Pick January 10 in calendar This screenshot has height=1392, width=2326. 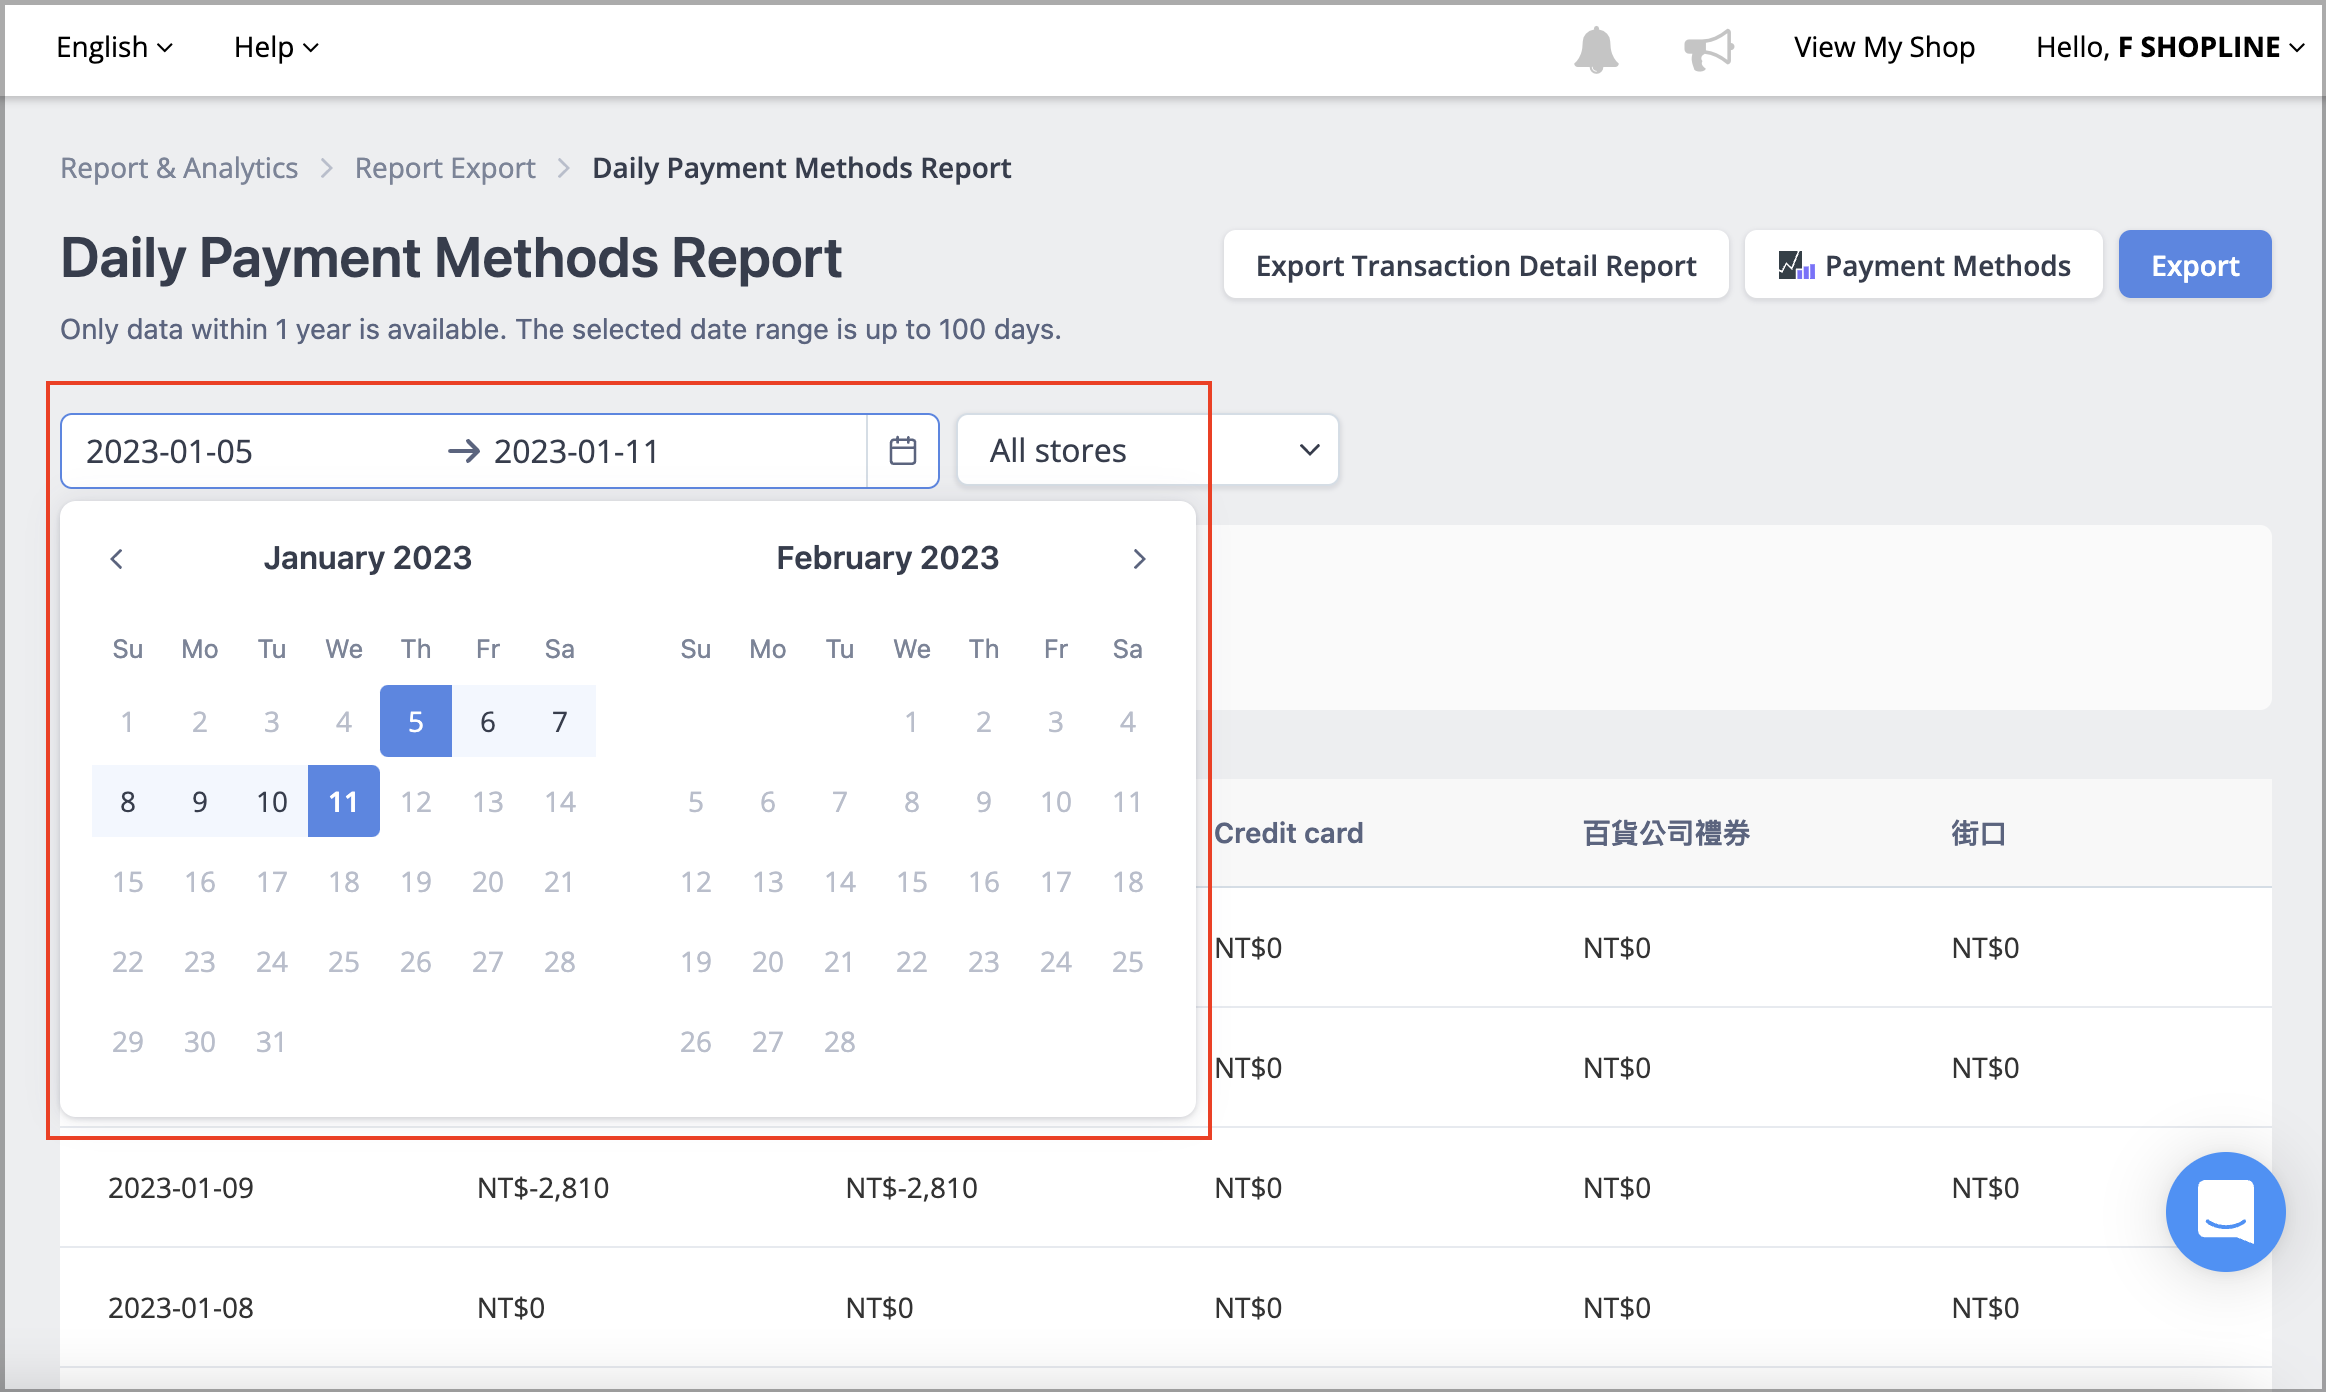(x=272, y=801)
